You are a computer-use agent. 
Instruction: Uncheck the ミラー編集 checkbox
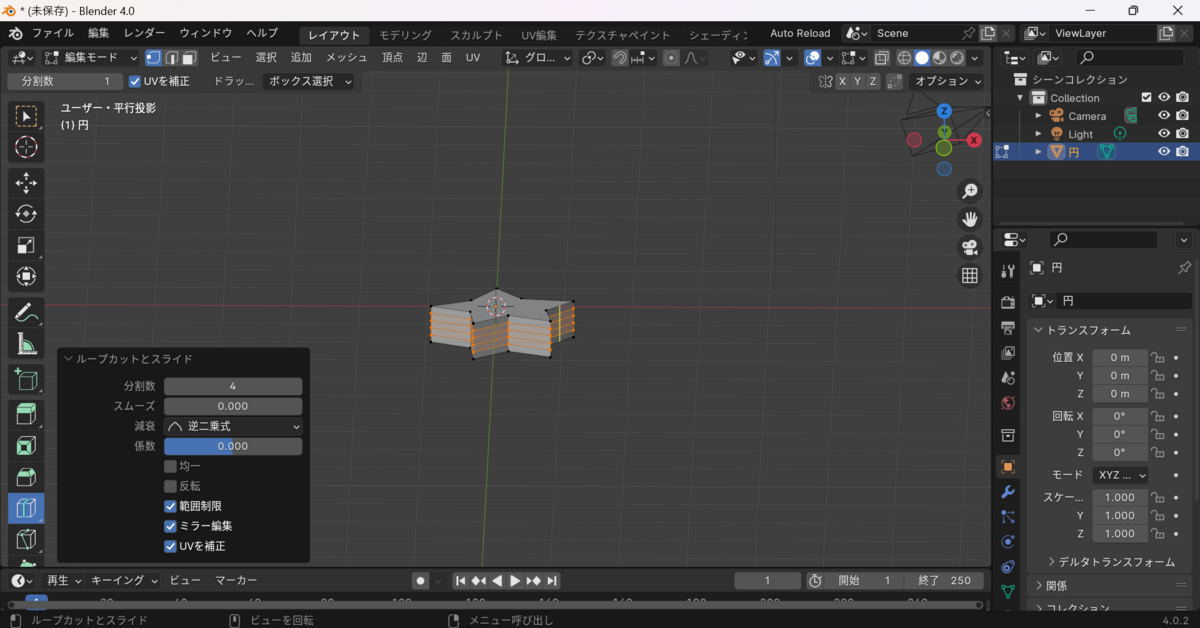click(x=170, y=526)
